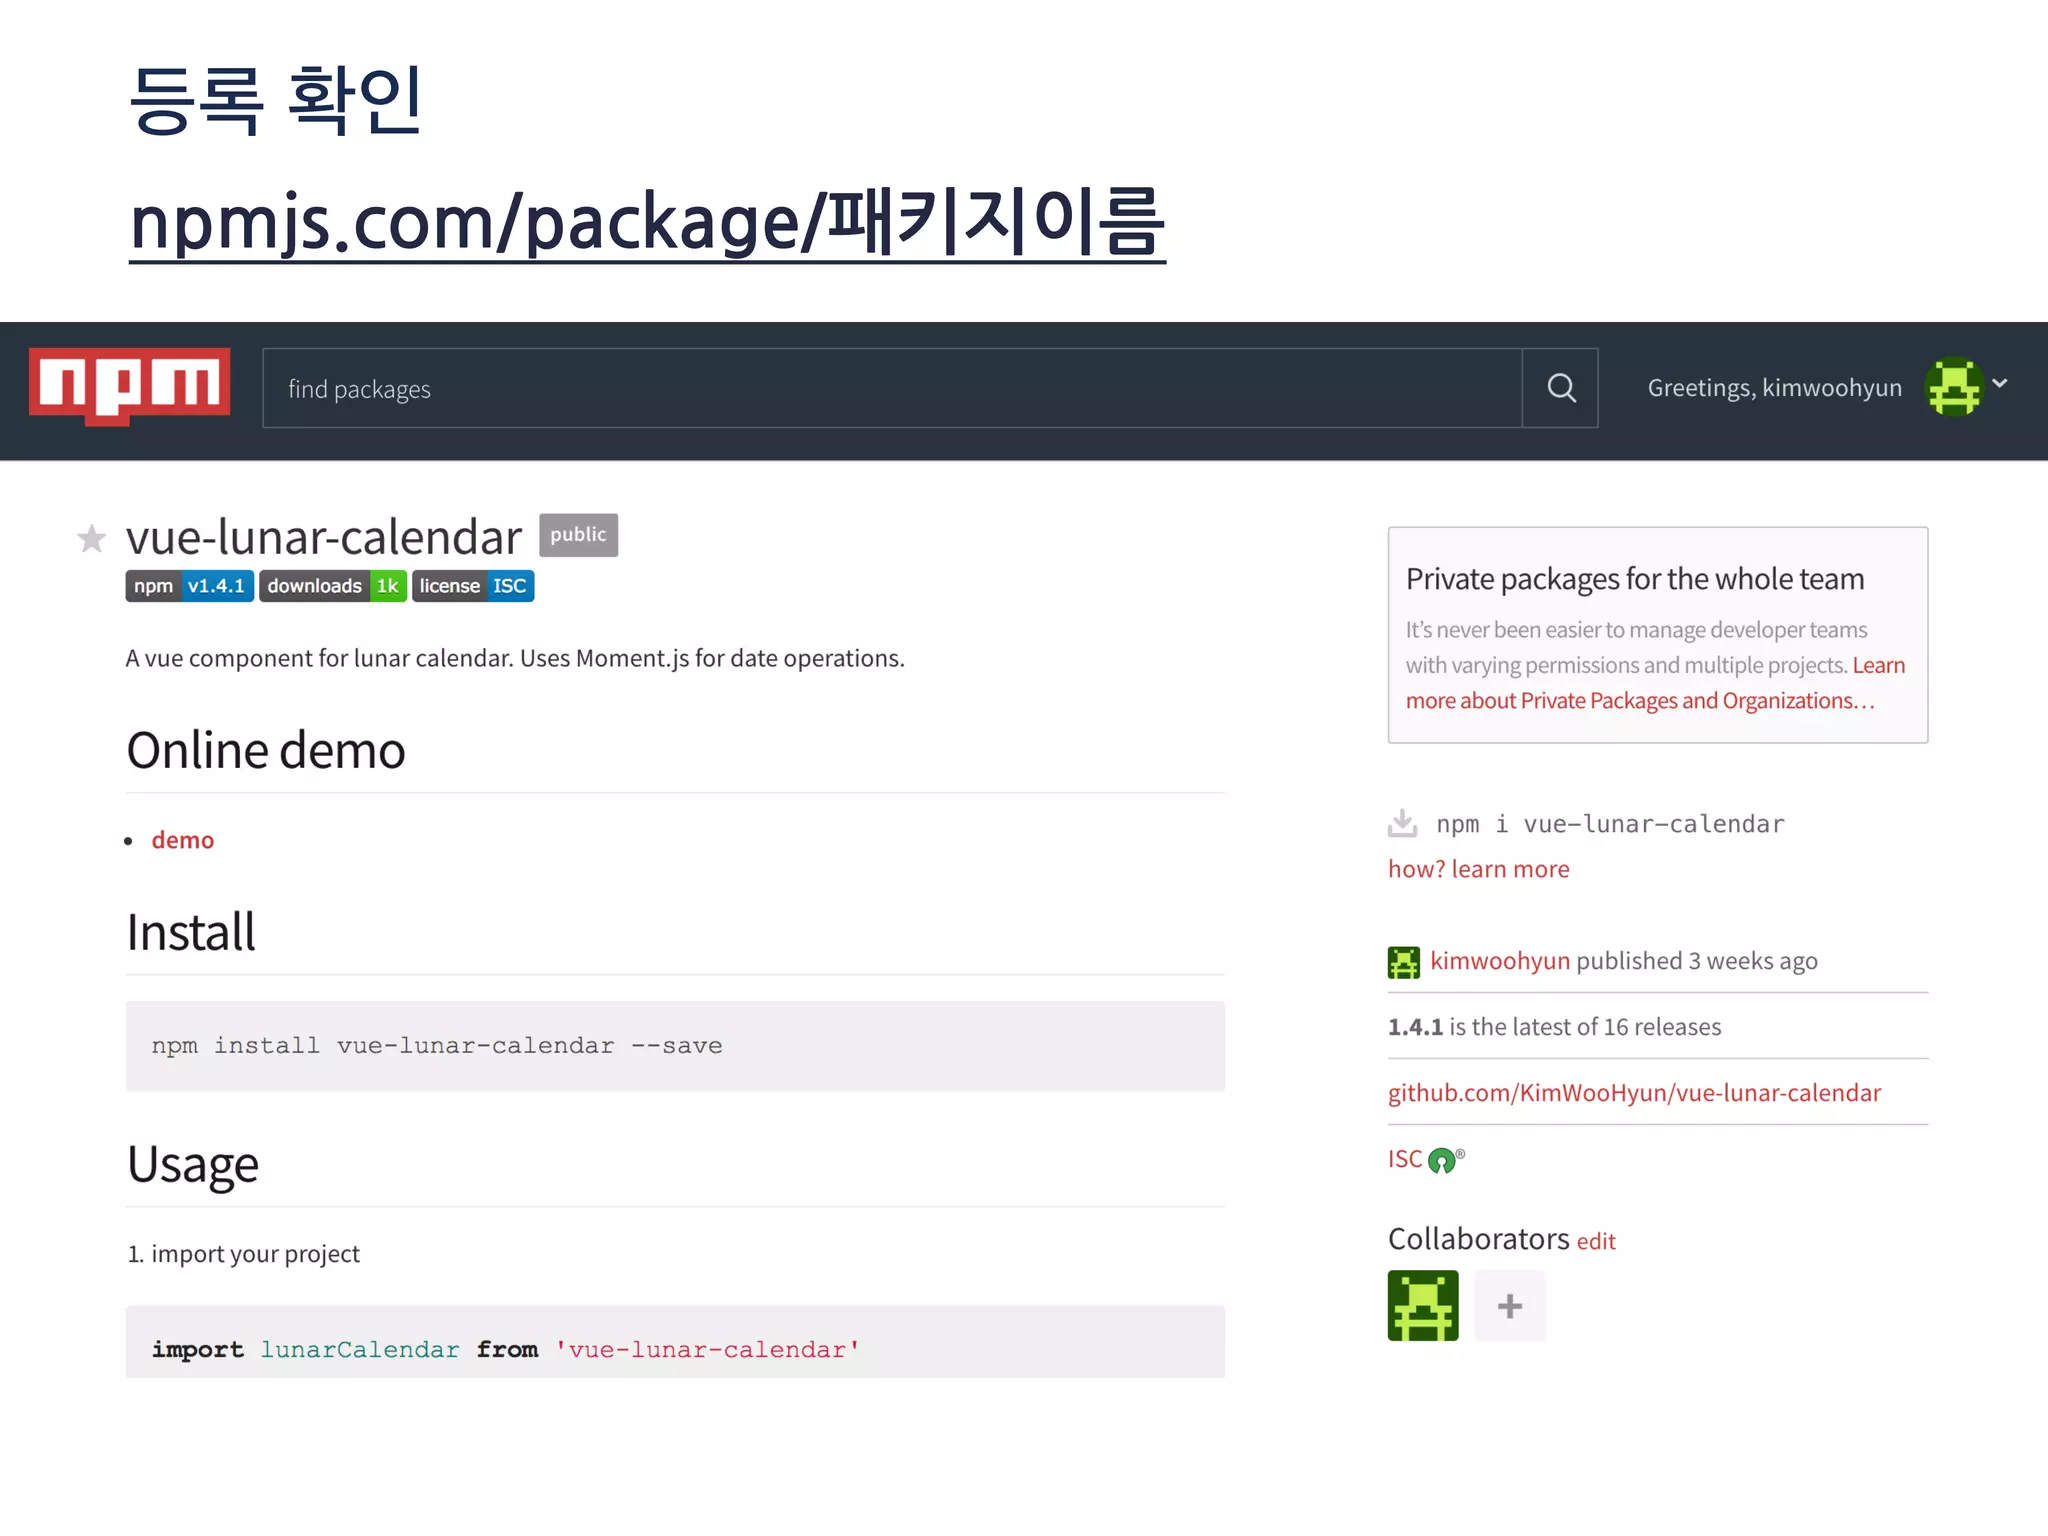Expand the account dropdown chevron

pos(2000,383)
